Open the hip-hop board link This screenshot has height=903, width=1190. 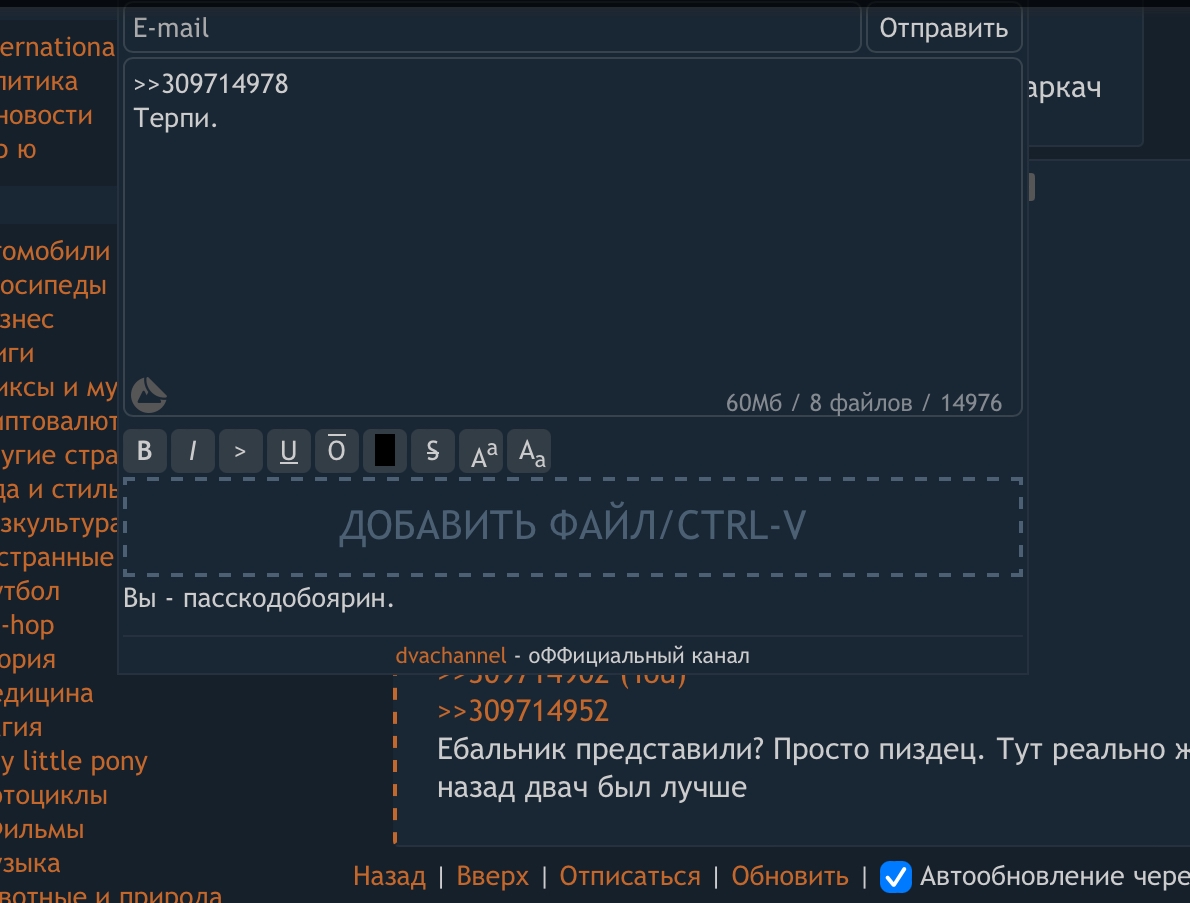coord(27,625)
